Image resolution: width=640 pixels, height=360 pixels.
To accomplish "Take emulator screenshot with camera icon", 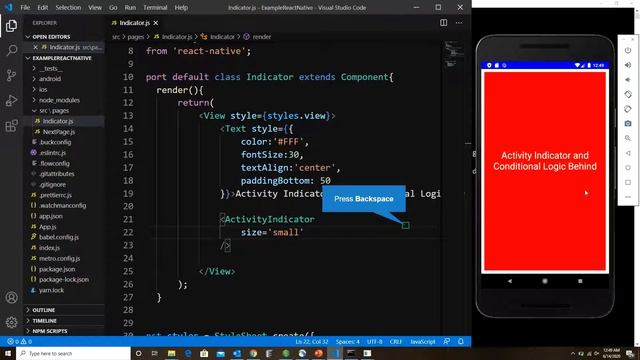I will pyautogui.click(x=628, y=123).
